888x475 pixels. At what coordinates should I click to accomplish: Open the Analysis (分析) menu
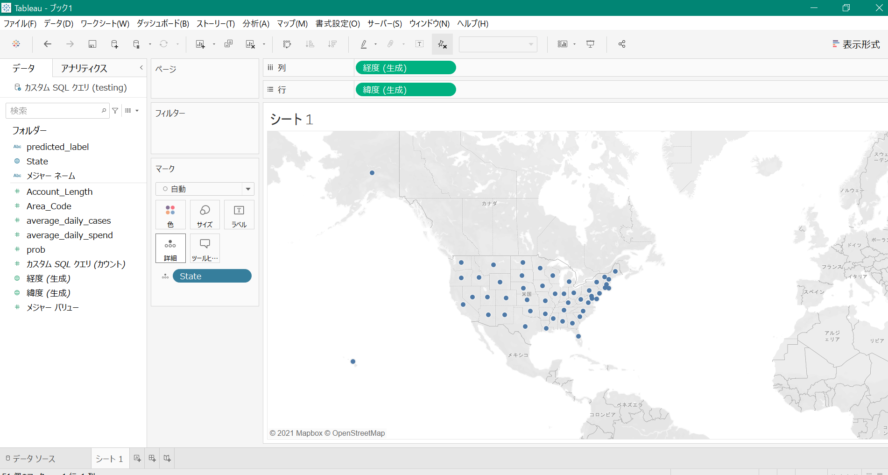tap(256, 24)
